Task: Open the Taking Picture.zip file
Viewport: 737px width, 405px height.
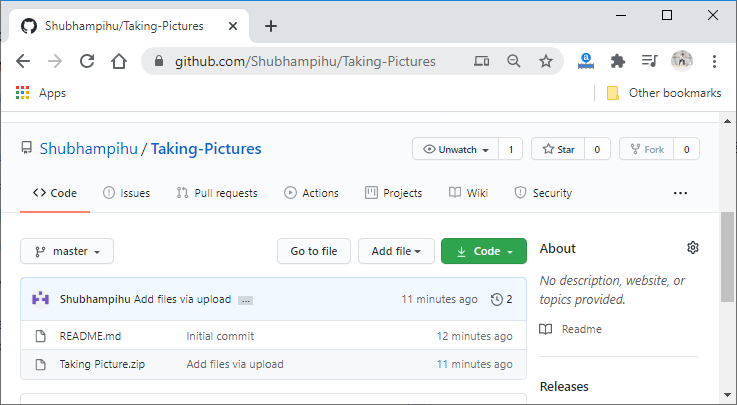Action: click(102, 364)
